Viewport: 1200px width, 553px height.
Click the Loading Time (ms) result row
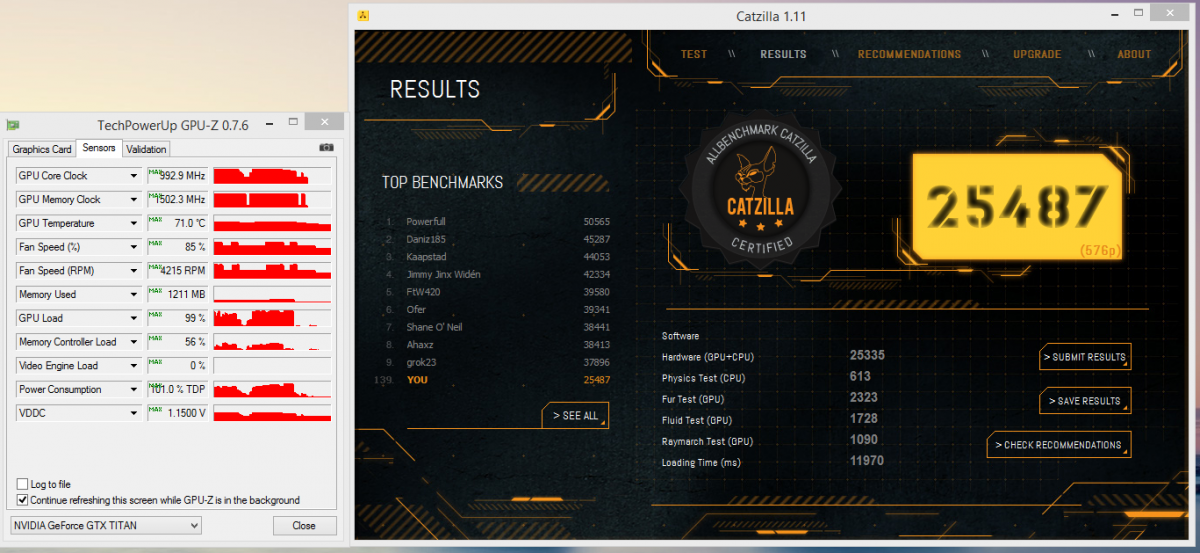pos(773,462)
